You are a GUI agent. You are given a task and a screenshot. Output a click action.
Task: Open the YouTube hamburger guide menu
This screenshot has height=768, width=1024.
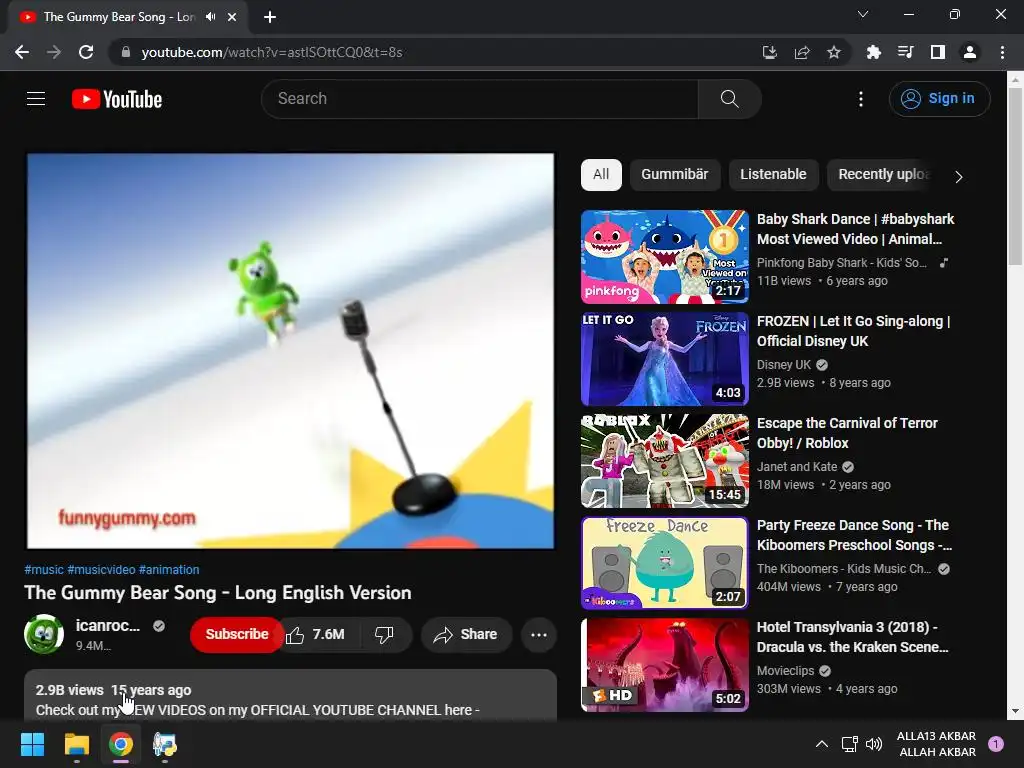36,99
